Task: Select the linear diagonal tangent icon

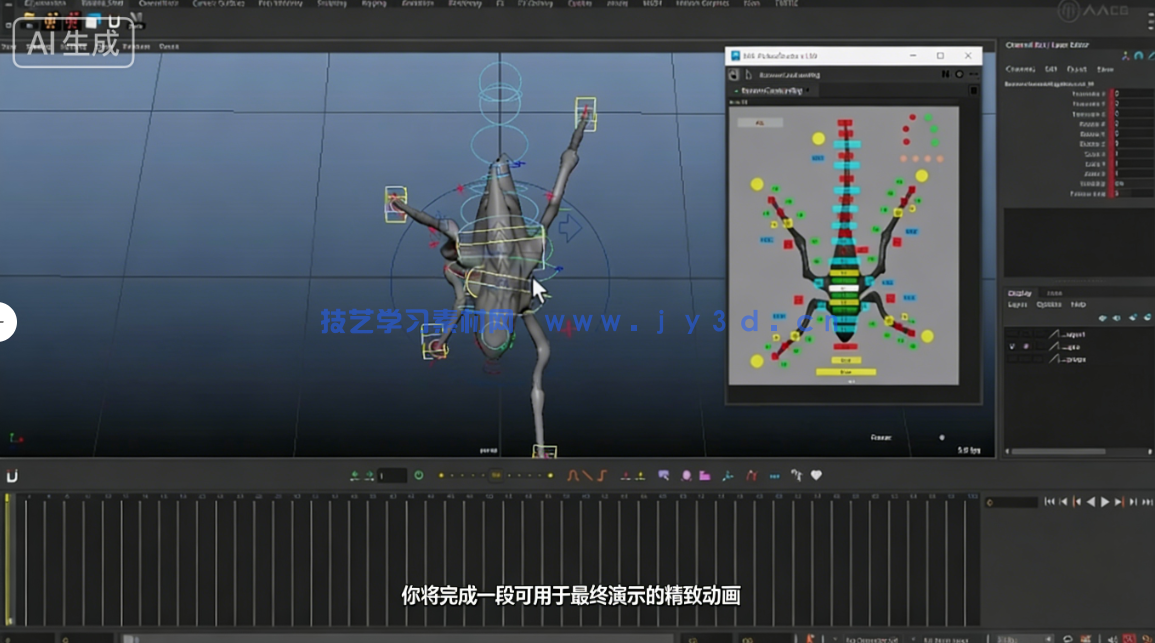Action: [588, 476]
